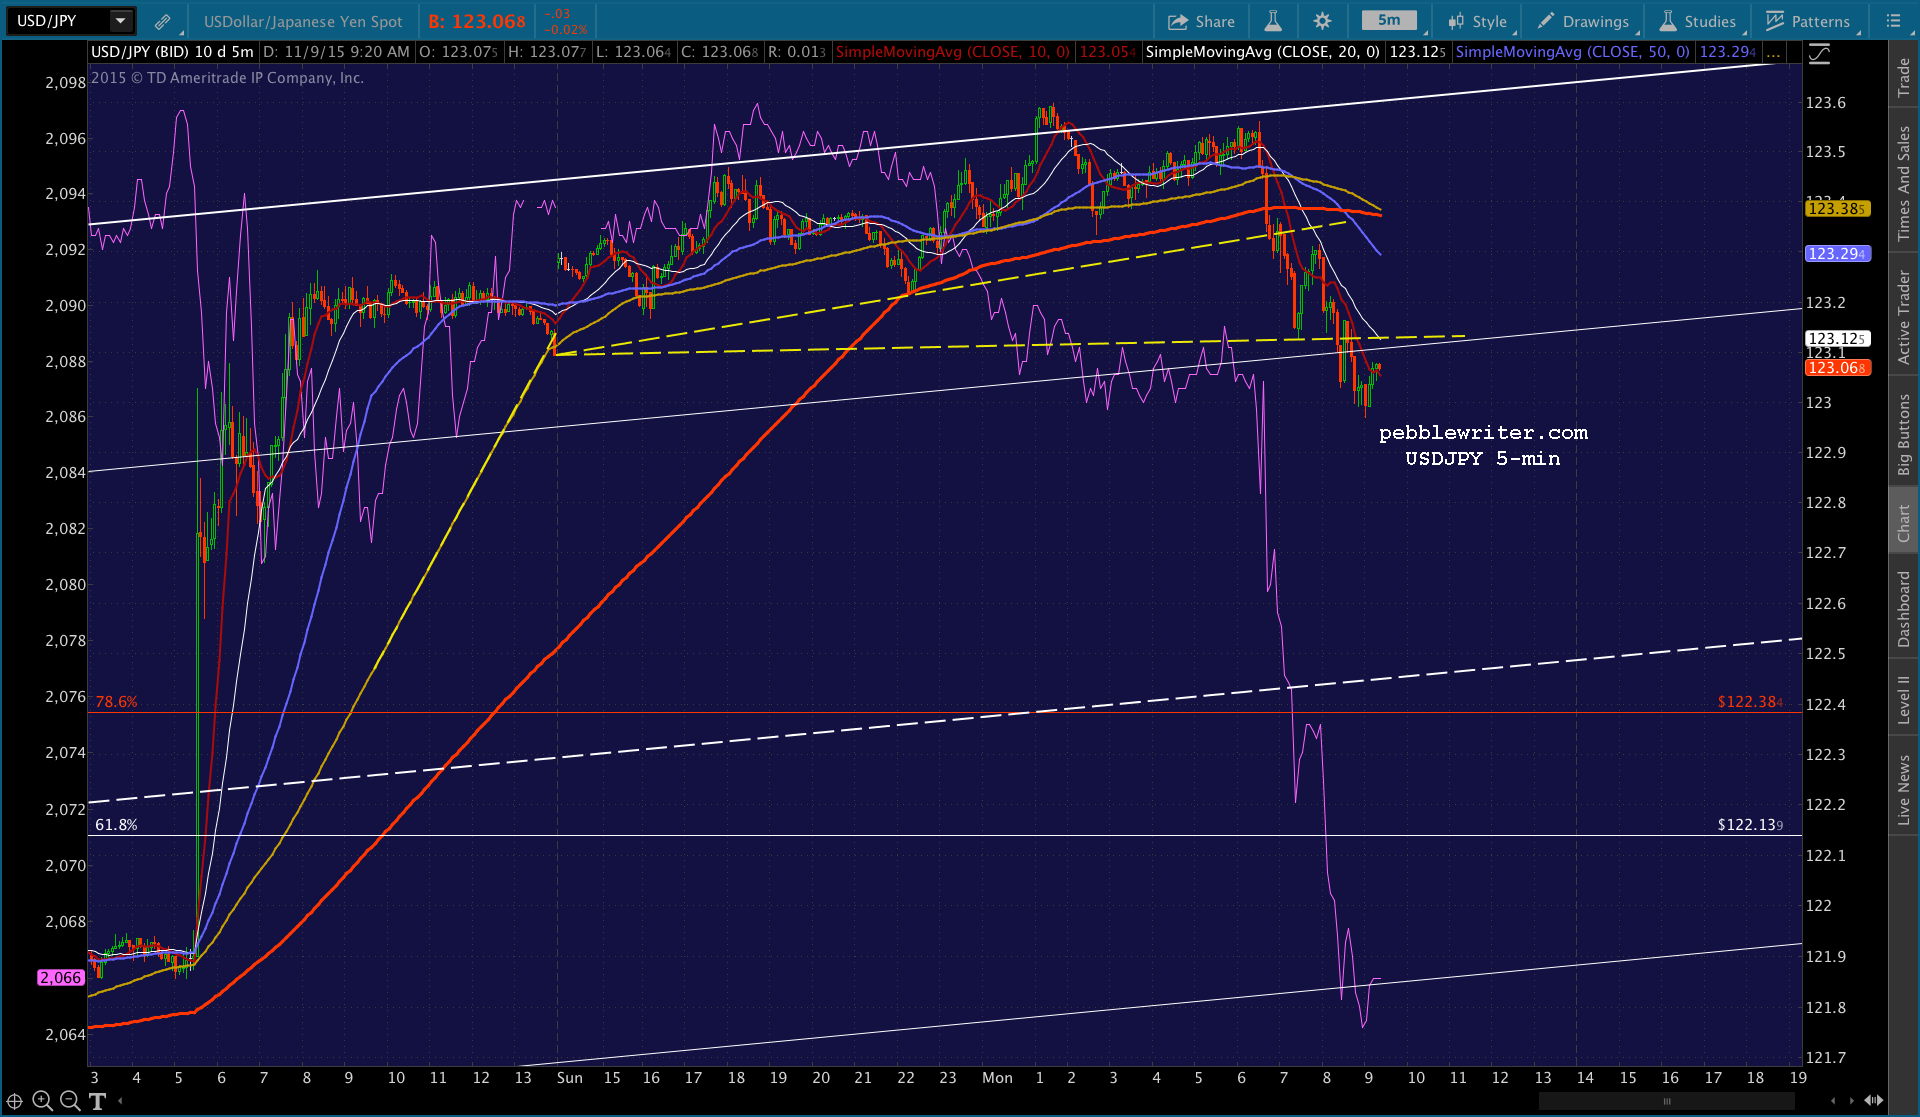Open the Drawings menu
1920x1117 pixels.
point(1584,21)
